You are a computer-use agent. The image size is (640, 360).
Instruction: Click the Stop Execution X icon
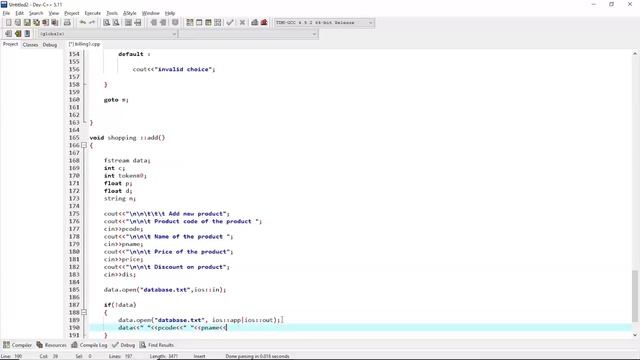[x=242, y=22]
